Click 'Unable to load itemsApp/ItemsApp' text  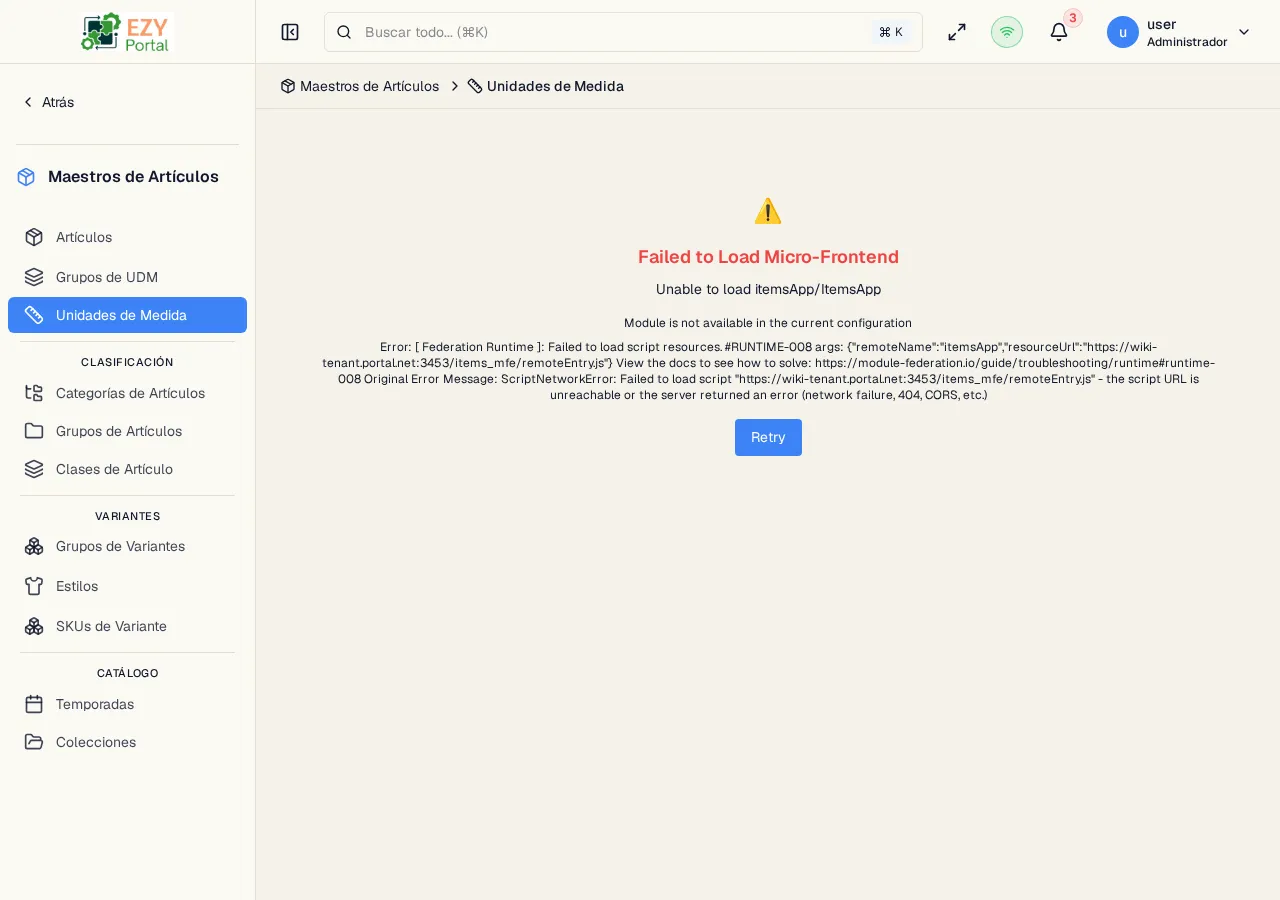click(768, 289)
